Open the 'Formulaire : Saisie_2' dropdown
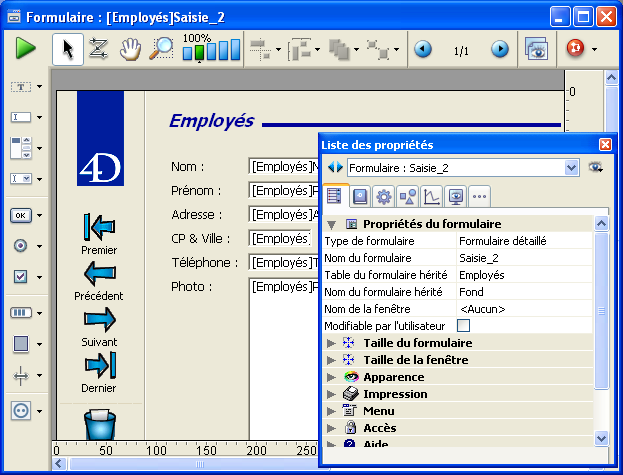Screen dimensions: 623x475 click(x=572, y=168)
